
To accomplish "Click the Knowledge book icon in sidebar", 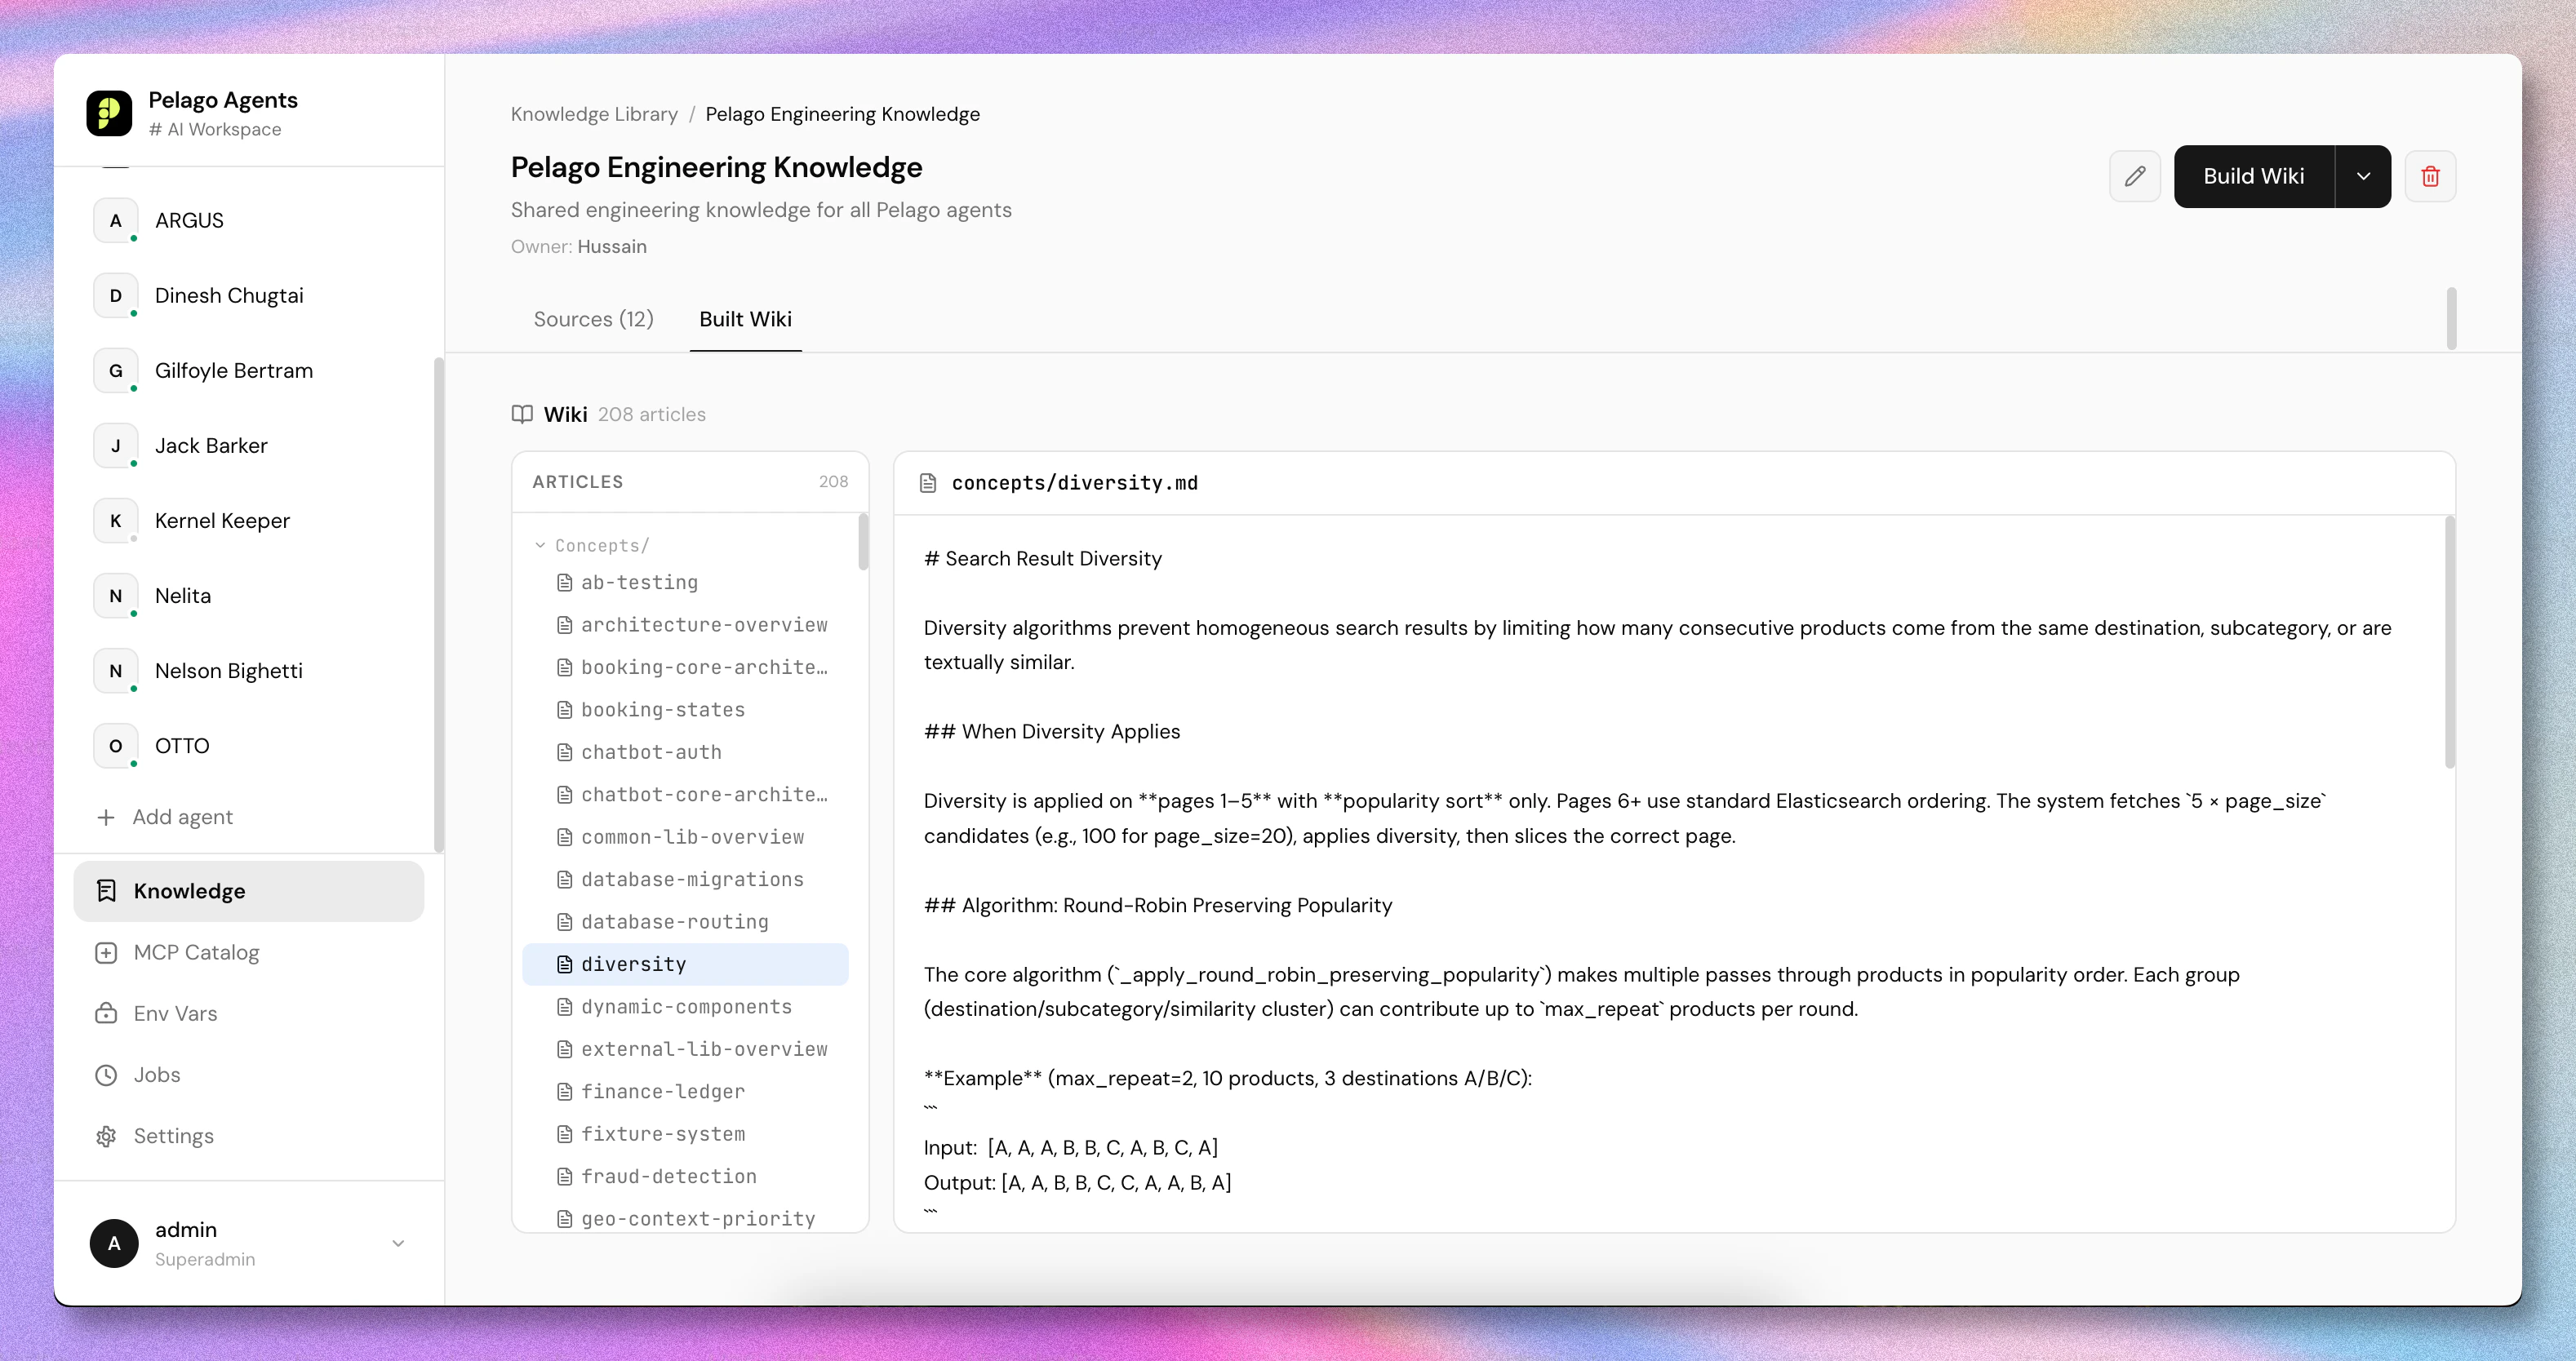I will [106, 890].
